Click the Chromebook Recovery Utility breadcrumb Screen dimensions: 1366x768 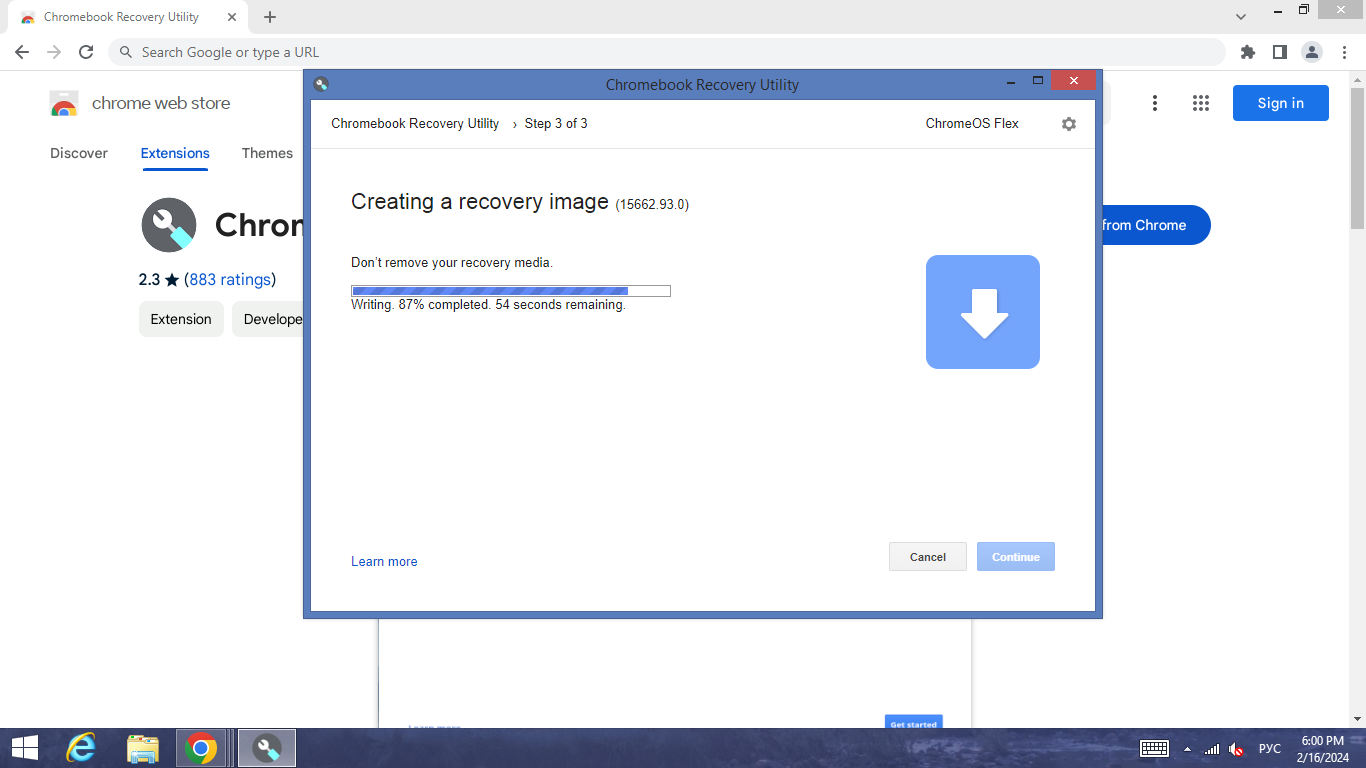[x=415, y=124]
